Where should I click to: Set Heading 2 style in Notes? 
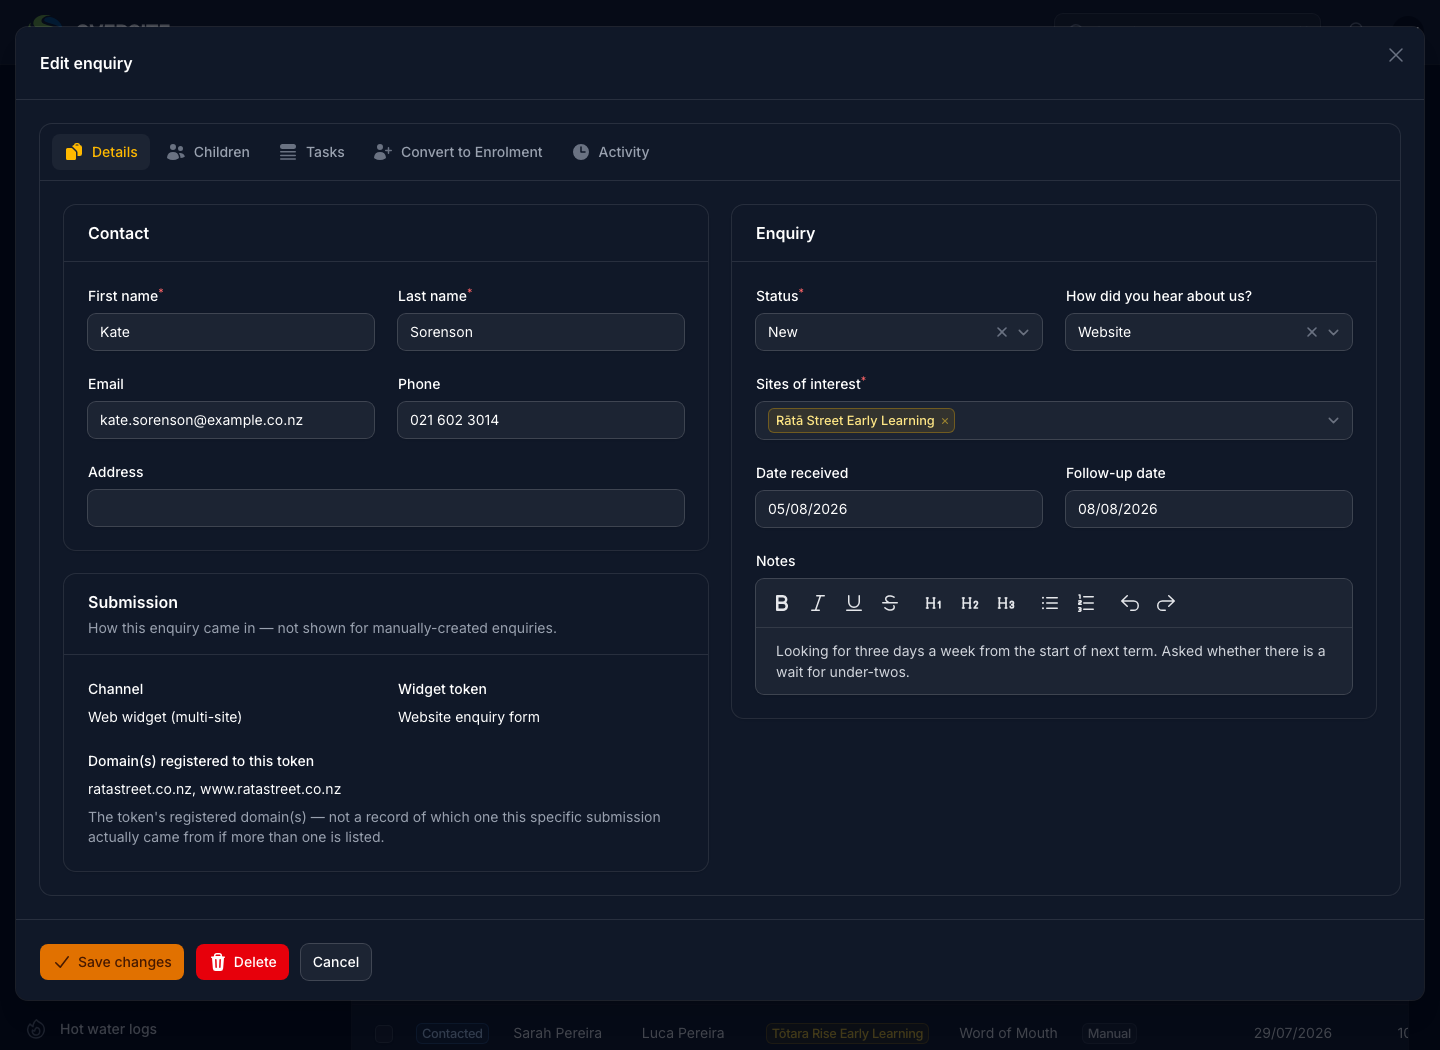(970, 603)
